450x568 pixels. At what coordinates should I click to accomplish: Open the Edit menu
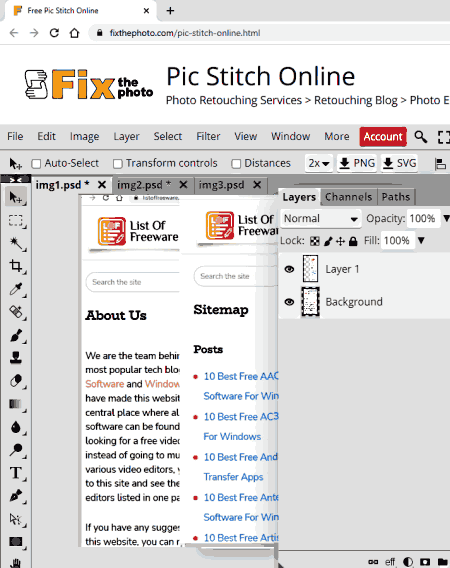(46, 137)
